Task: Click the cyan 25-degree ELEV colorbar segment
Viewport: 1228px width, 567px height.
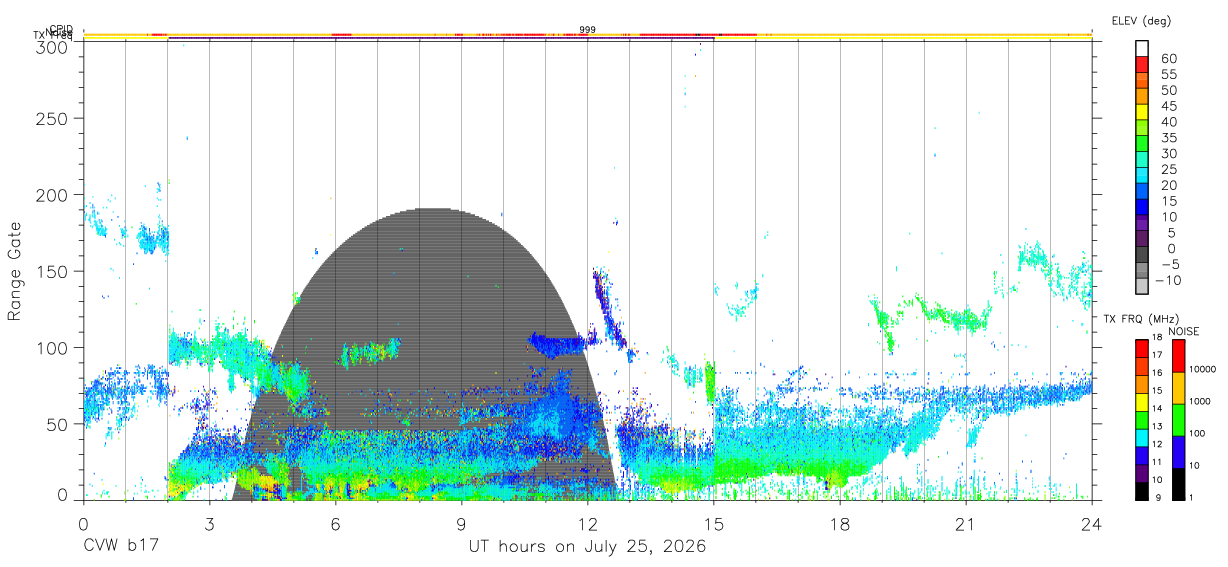Action: (x=1143, y=174)
